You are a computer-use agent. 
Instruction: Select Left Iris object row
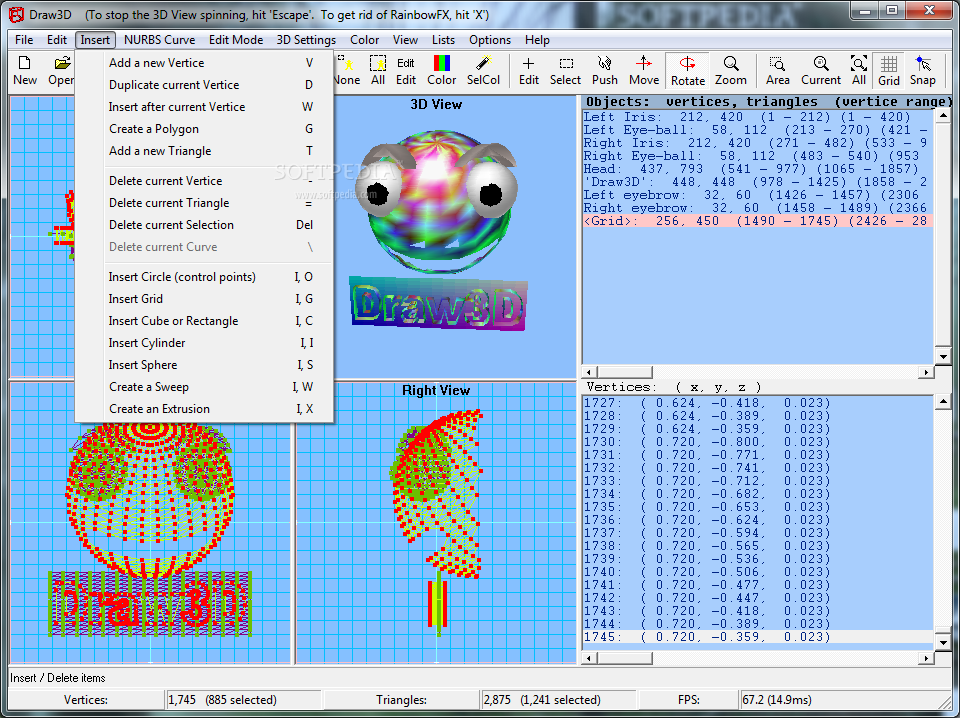[x=758, y=117]
